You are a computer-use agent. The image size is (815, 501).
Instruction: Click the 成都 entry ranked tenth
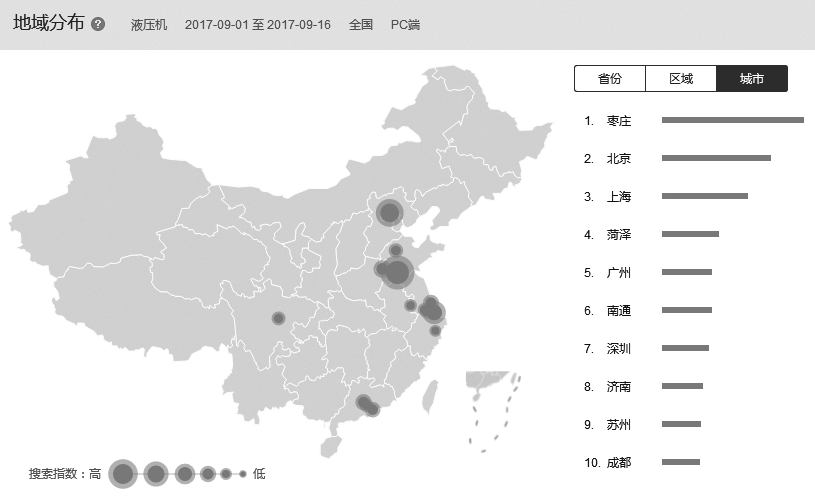(x=619, y=463)
